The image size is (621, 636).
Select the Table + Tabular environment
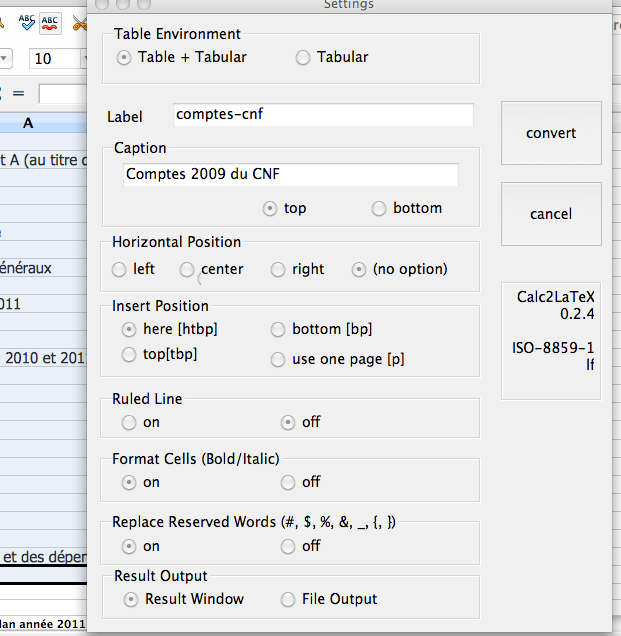(x=124, y=58)
